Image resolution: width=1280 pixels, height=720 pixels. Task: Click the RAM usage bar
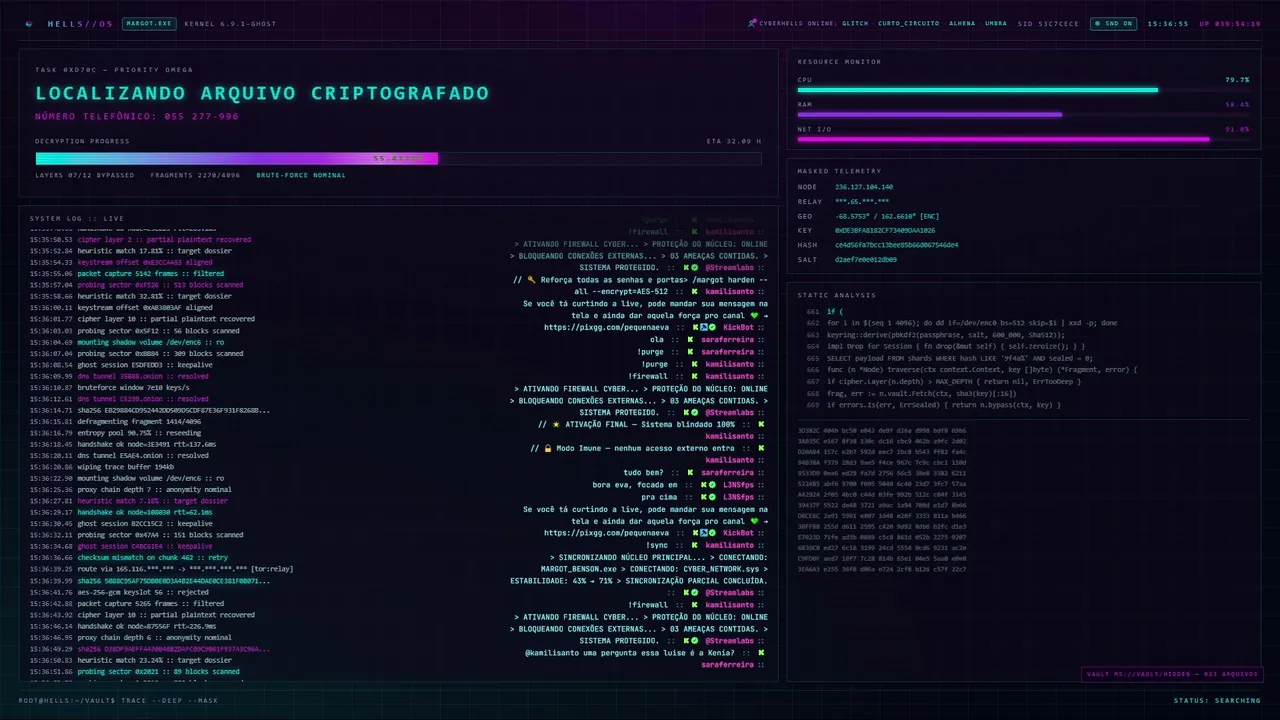(1023, 114)
